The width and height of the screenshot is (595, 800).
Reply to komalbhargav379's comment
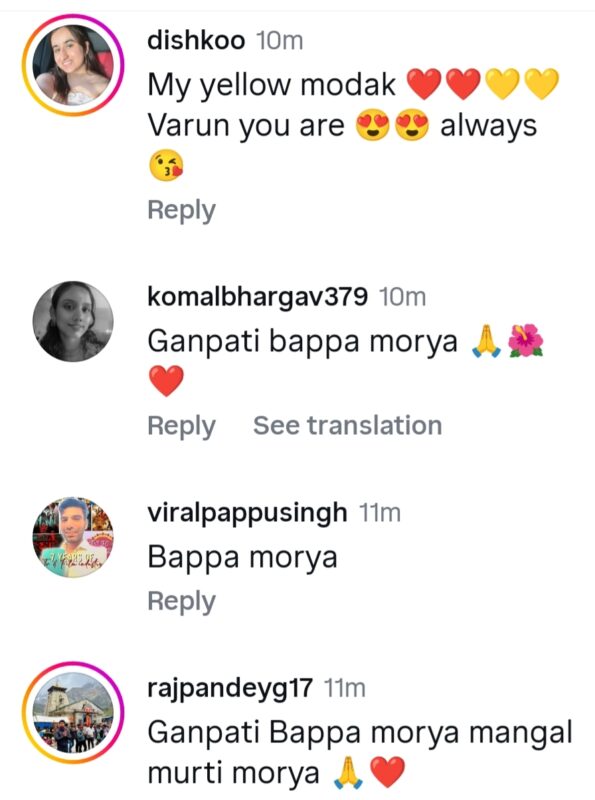(182, 427)
